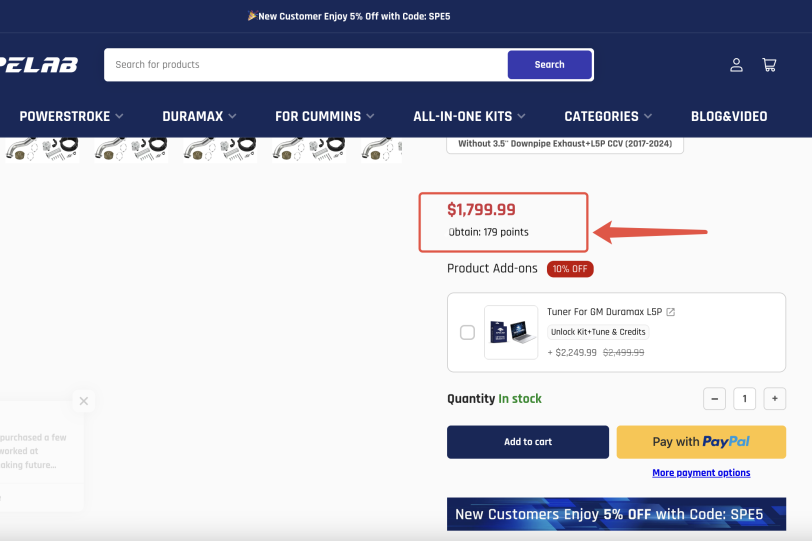This screenshot has width=812, height=541.
Task: Click external link icon beside Tuner title
Action: click(671, 312)
